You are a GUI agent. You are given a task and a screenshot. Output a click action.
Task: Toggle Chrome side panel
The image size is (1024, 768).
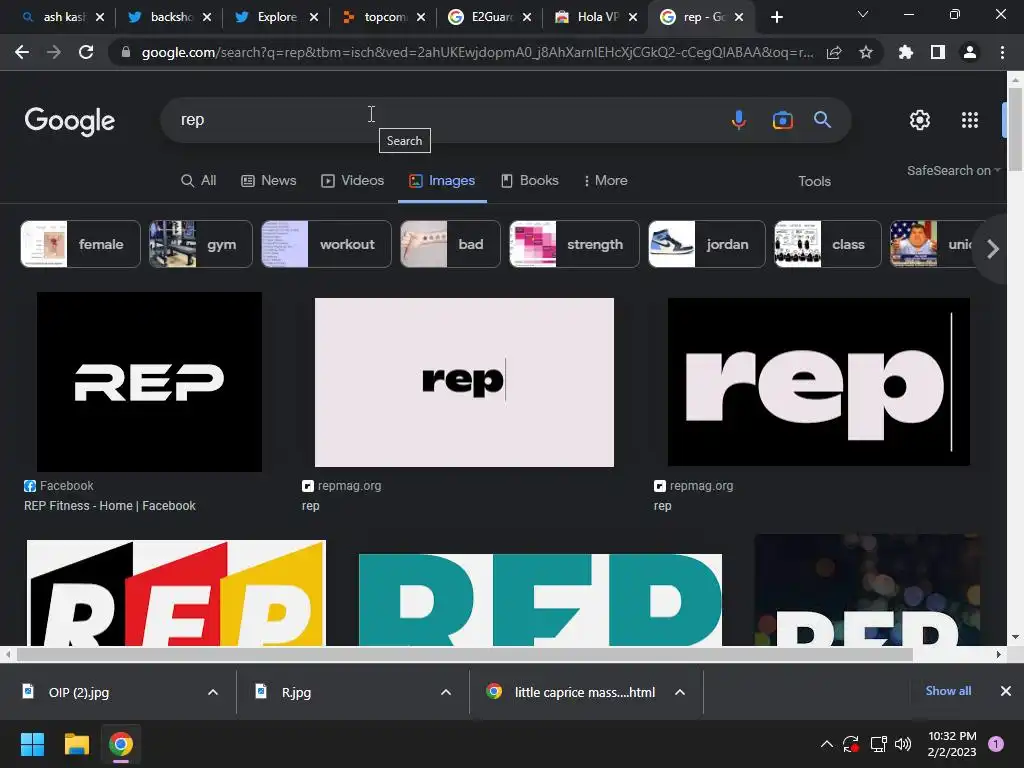click(938, 52)
